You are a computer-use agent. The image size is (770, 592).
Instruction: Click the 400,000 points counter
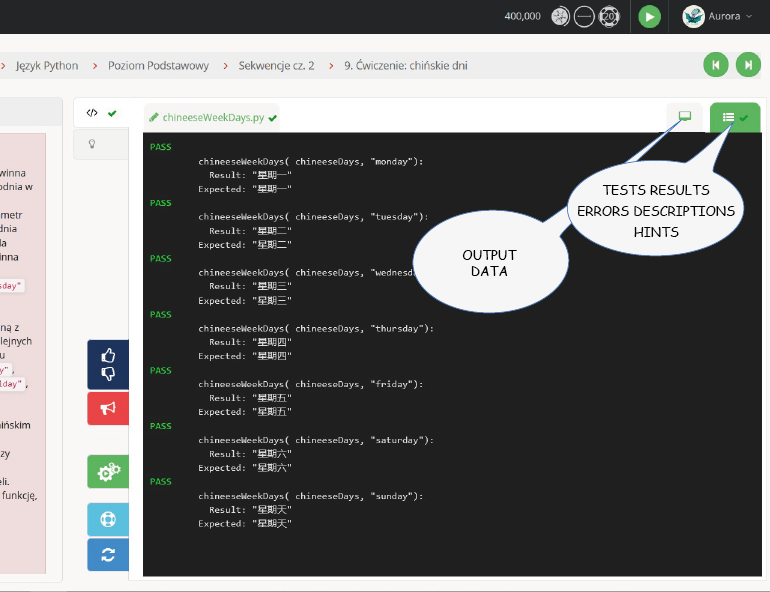pyautogui.click(x=522, y=16)
